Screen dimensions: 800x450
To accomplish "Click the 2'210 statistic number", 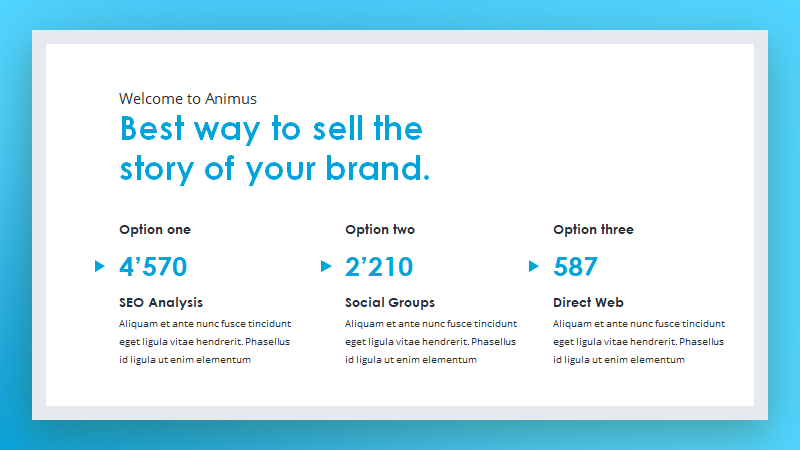I will [x=379, y=266].
